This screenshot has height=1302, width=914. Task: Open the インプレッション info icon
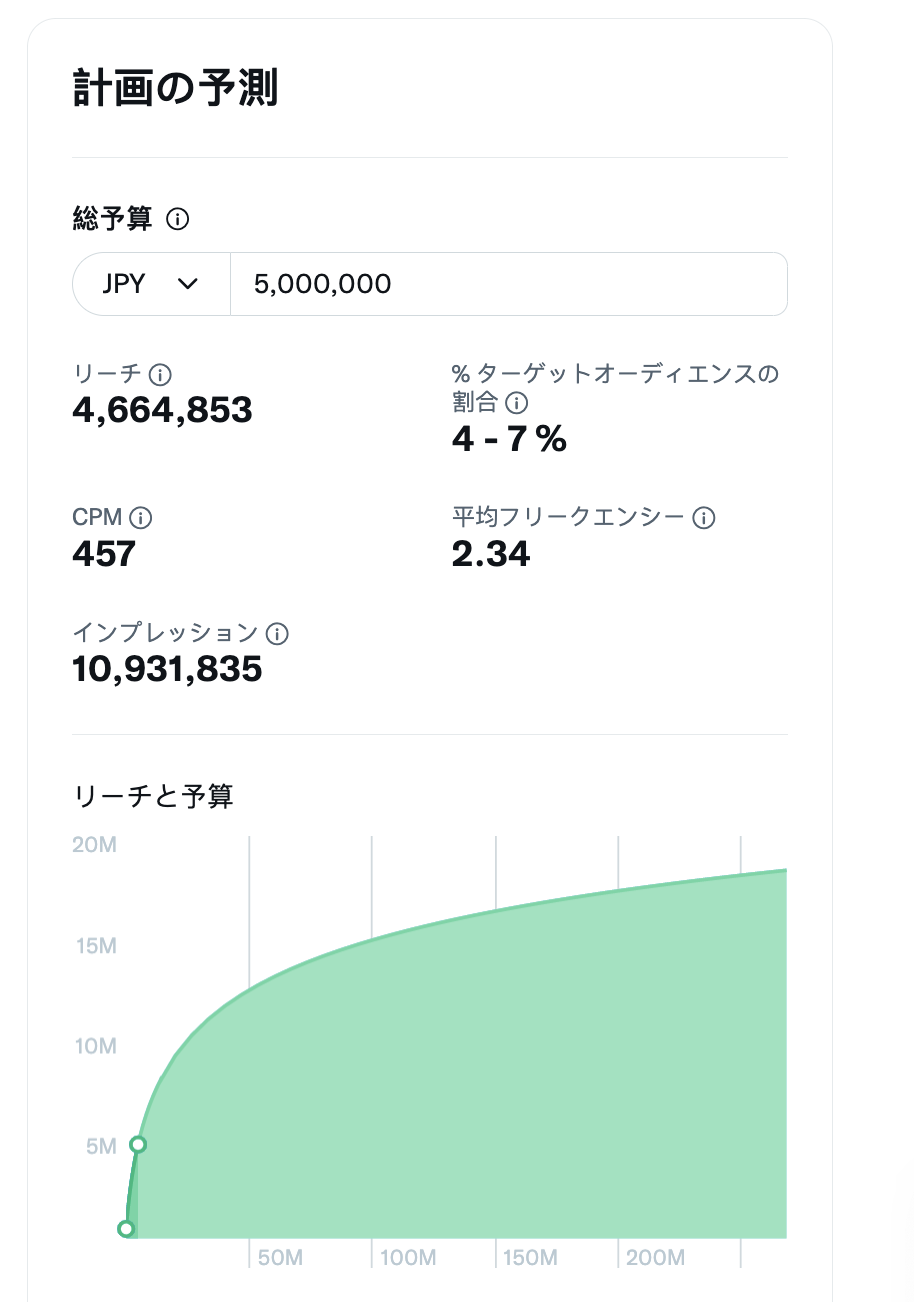[277, 633]
